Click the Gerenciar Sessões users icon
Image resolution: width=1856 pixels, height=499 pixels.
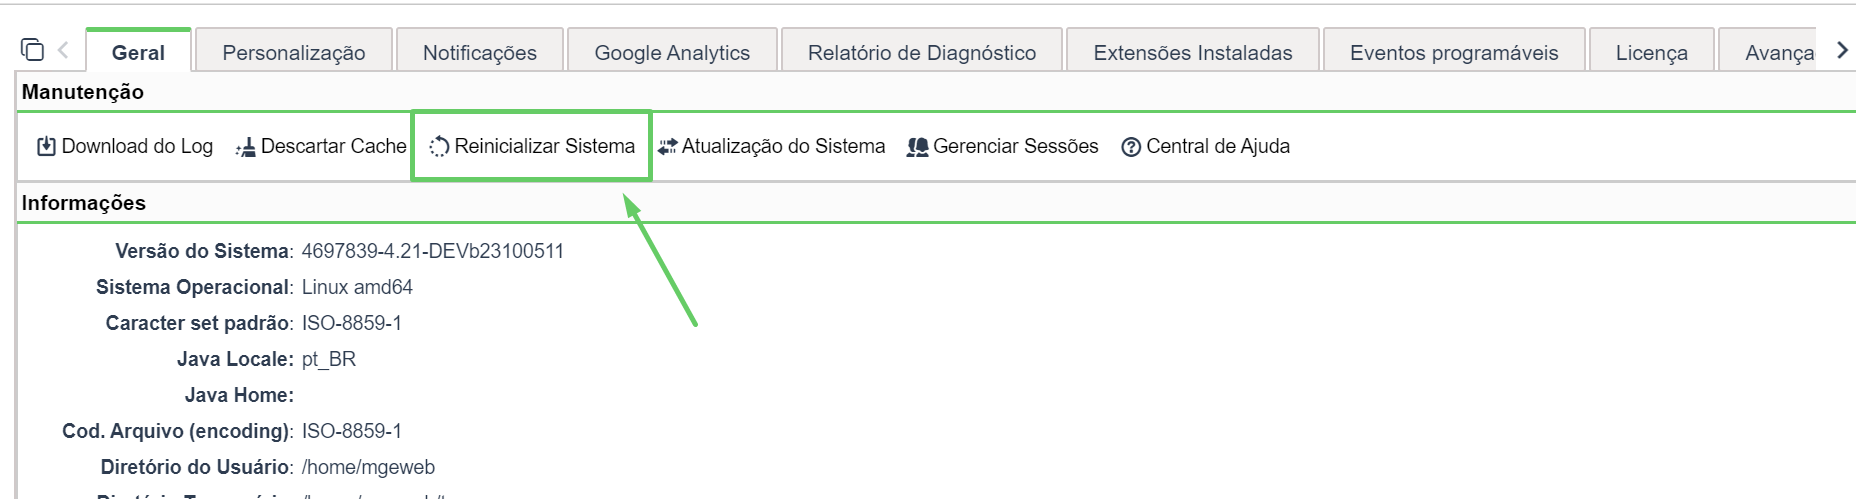(917, 147)
